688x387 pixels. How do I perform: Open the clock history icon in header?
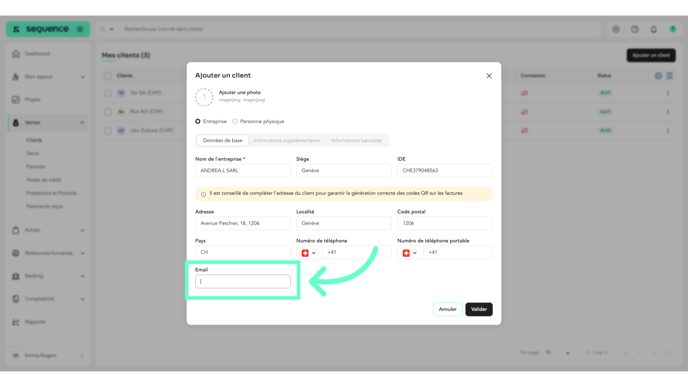(x=635, y=29)
